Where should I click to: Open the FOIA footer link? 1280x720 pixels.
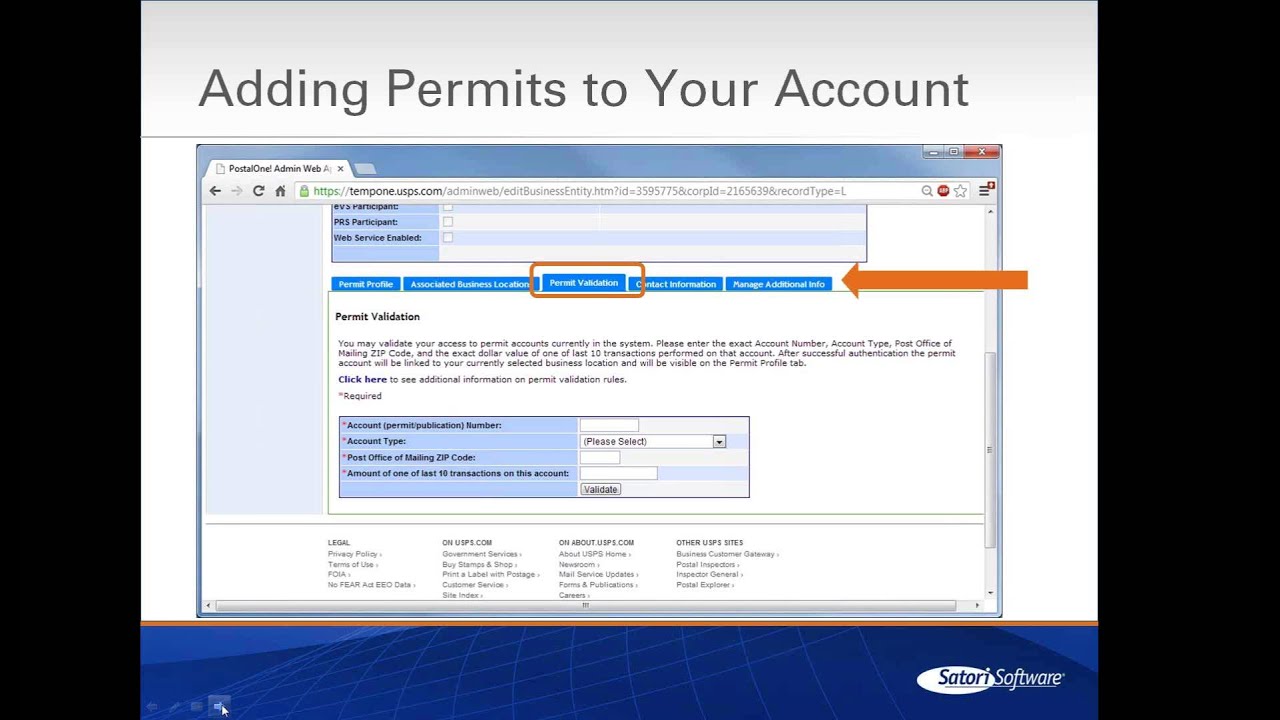click(x=338, y=575)
